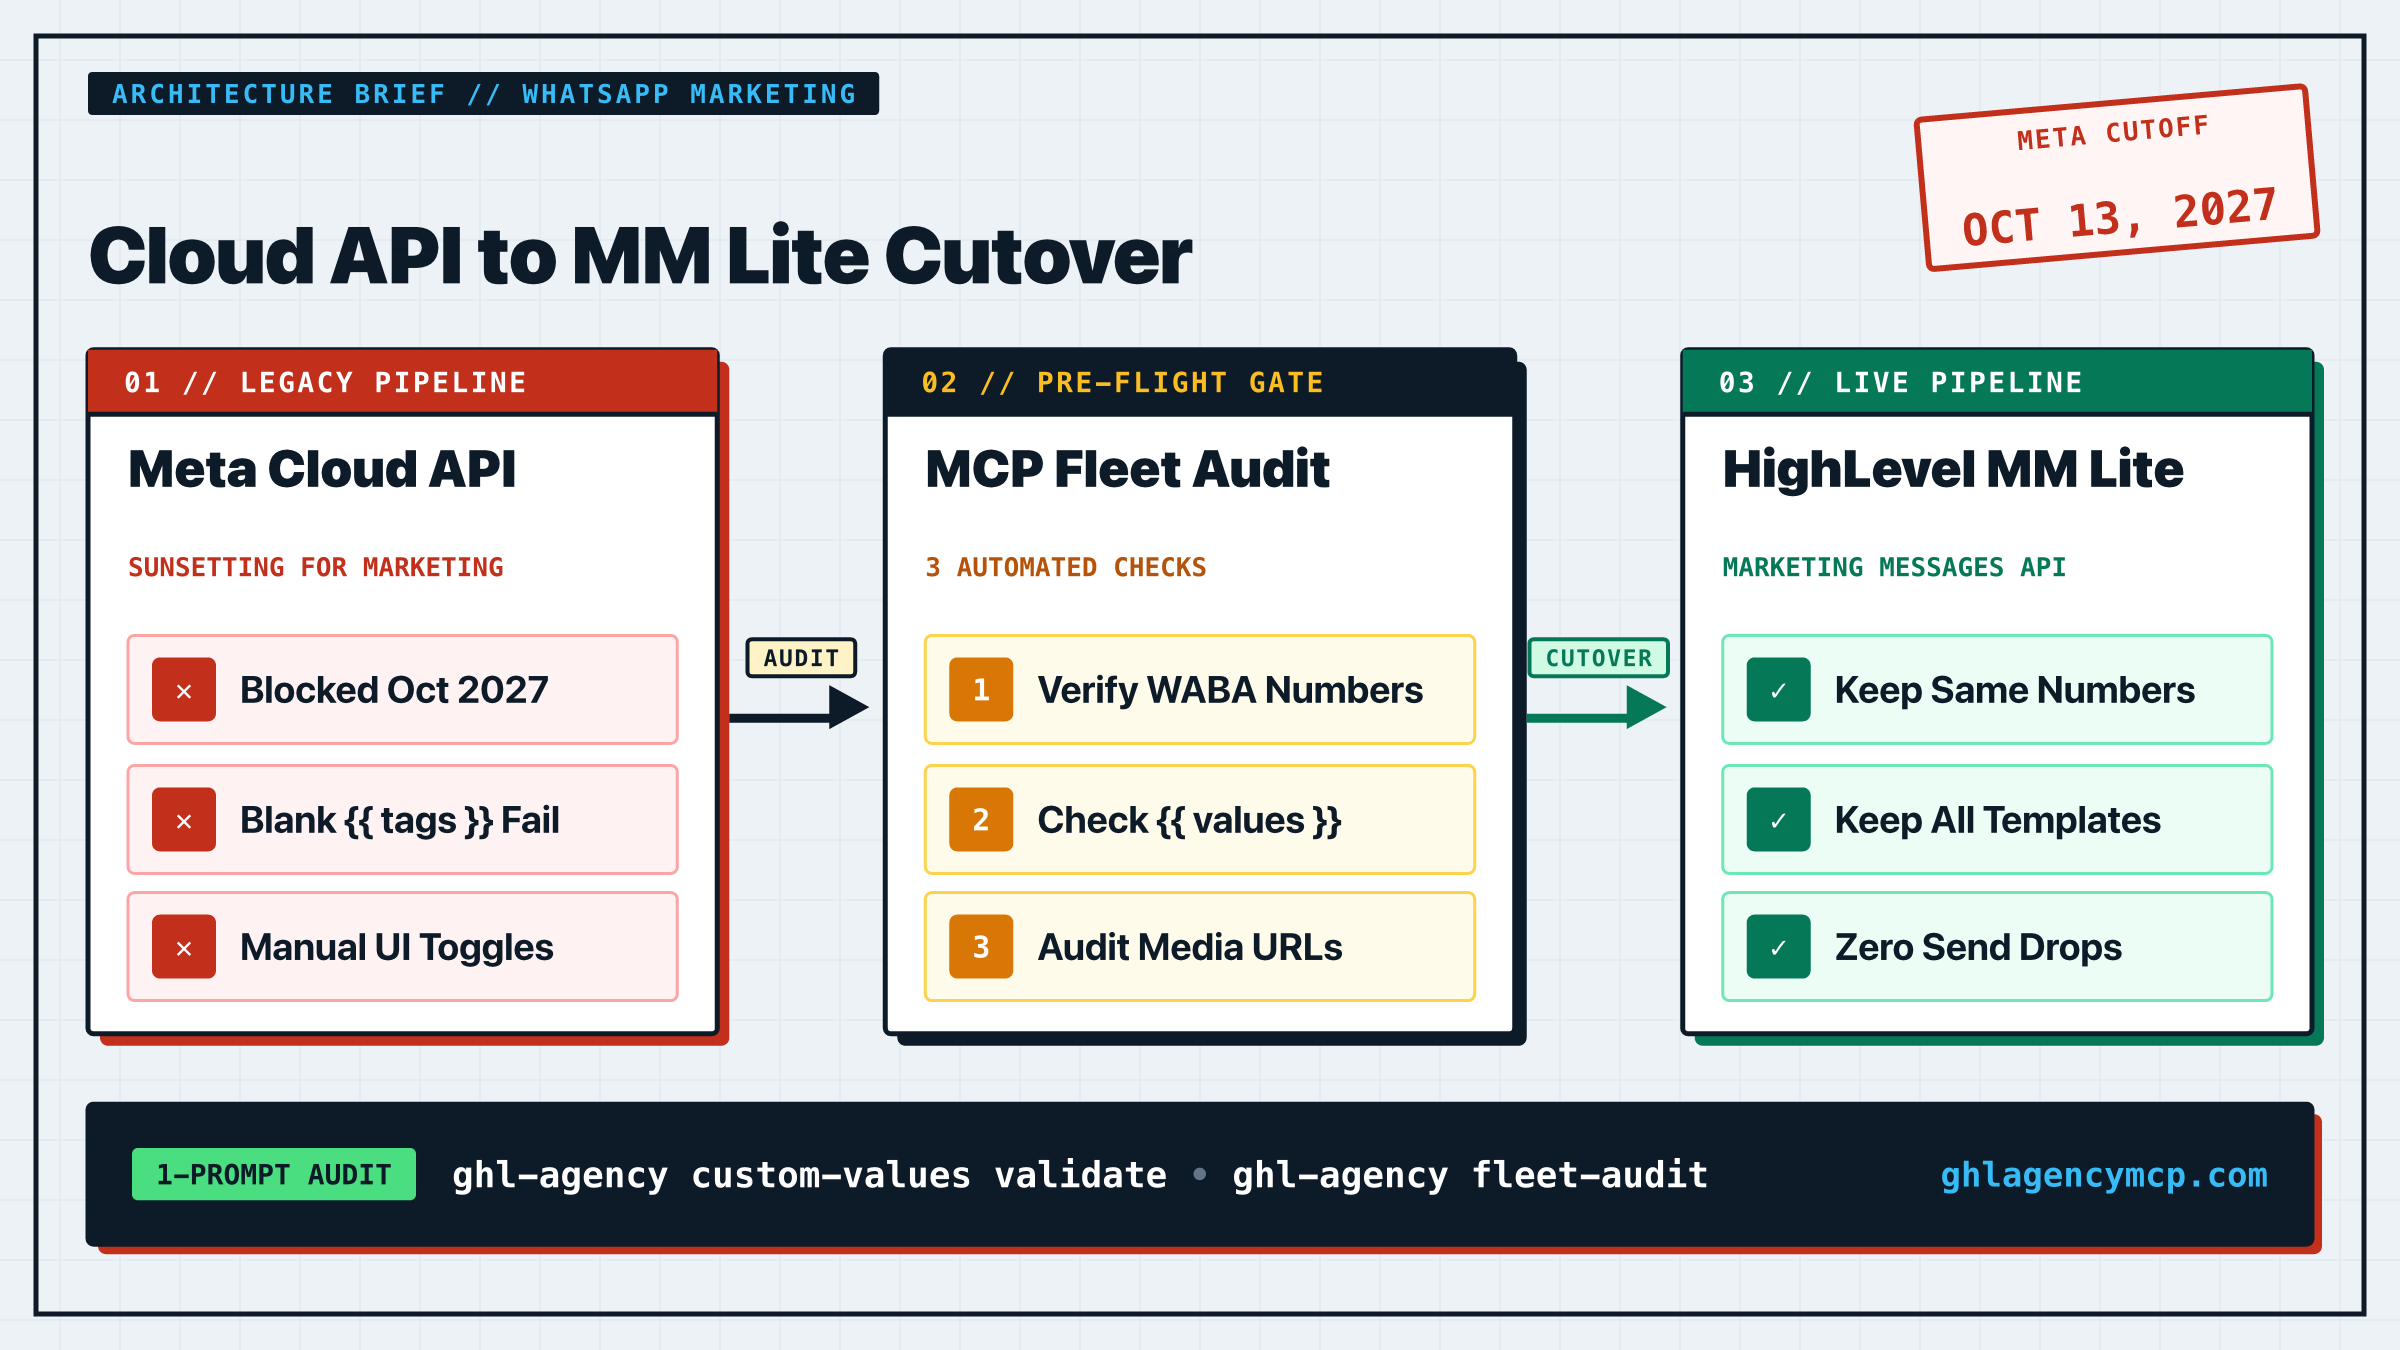Open the ghlagencymcp.com link
Image resolution: width=2400 pixels, height=1350 pixels.
click(x=2104, y=1175)
